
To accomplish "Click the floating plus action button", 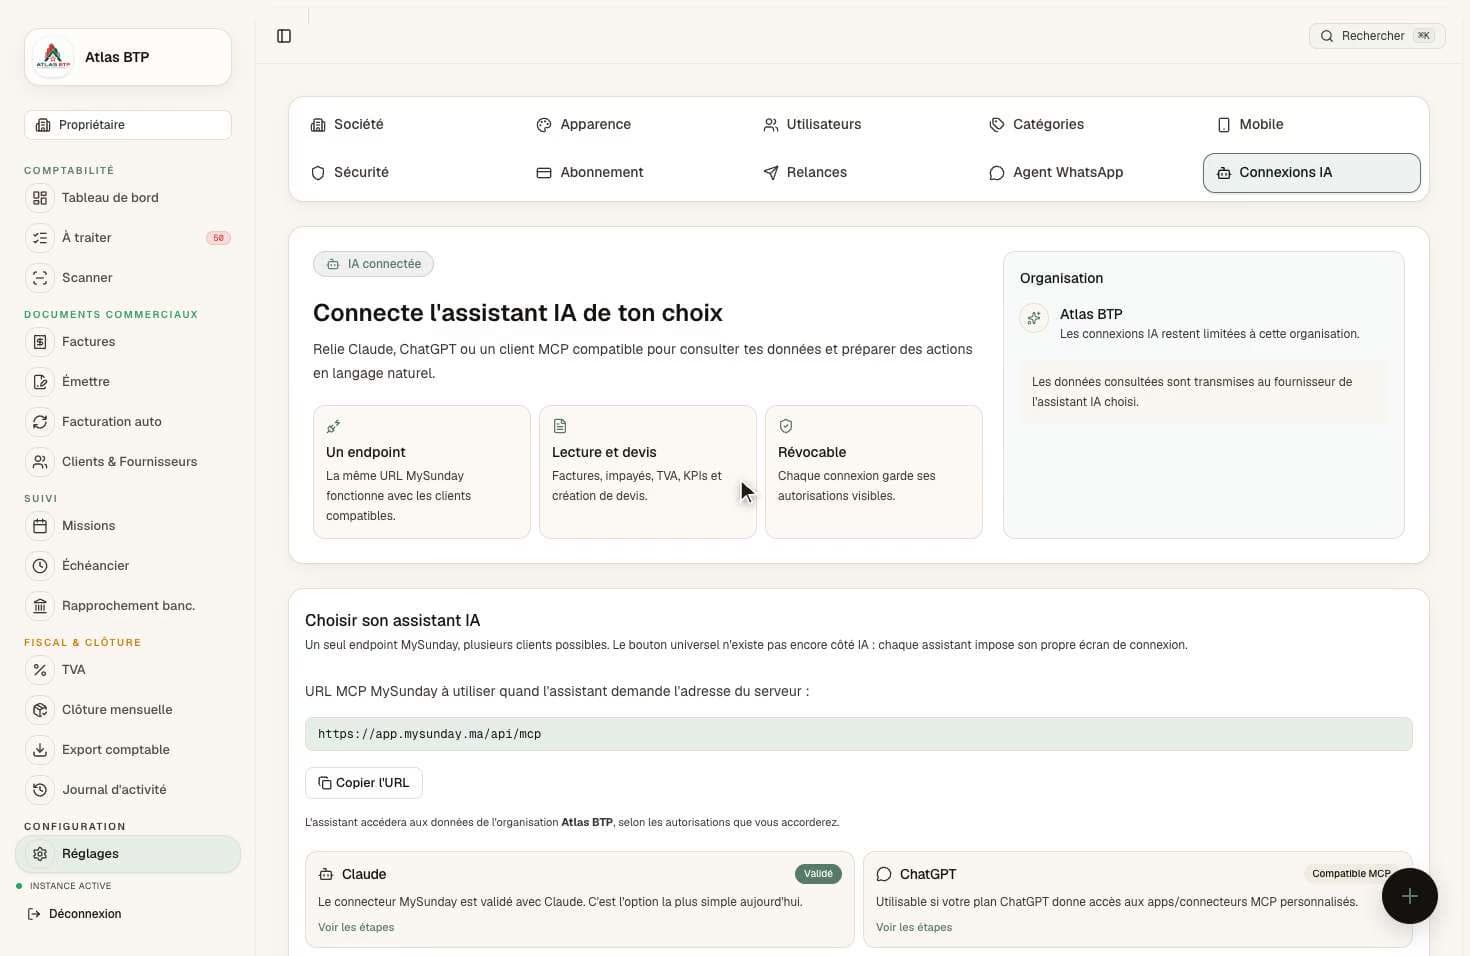I will point(1410,896).
